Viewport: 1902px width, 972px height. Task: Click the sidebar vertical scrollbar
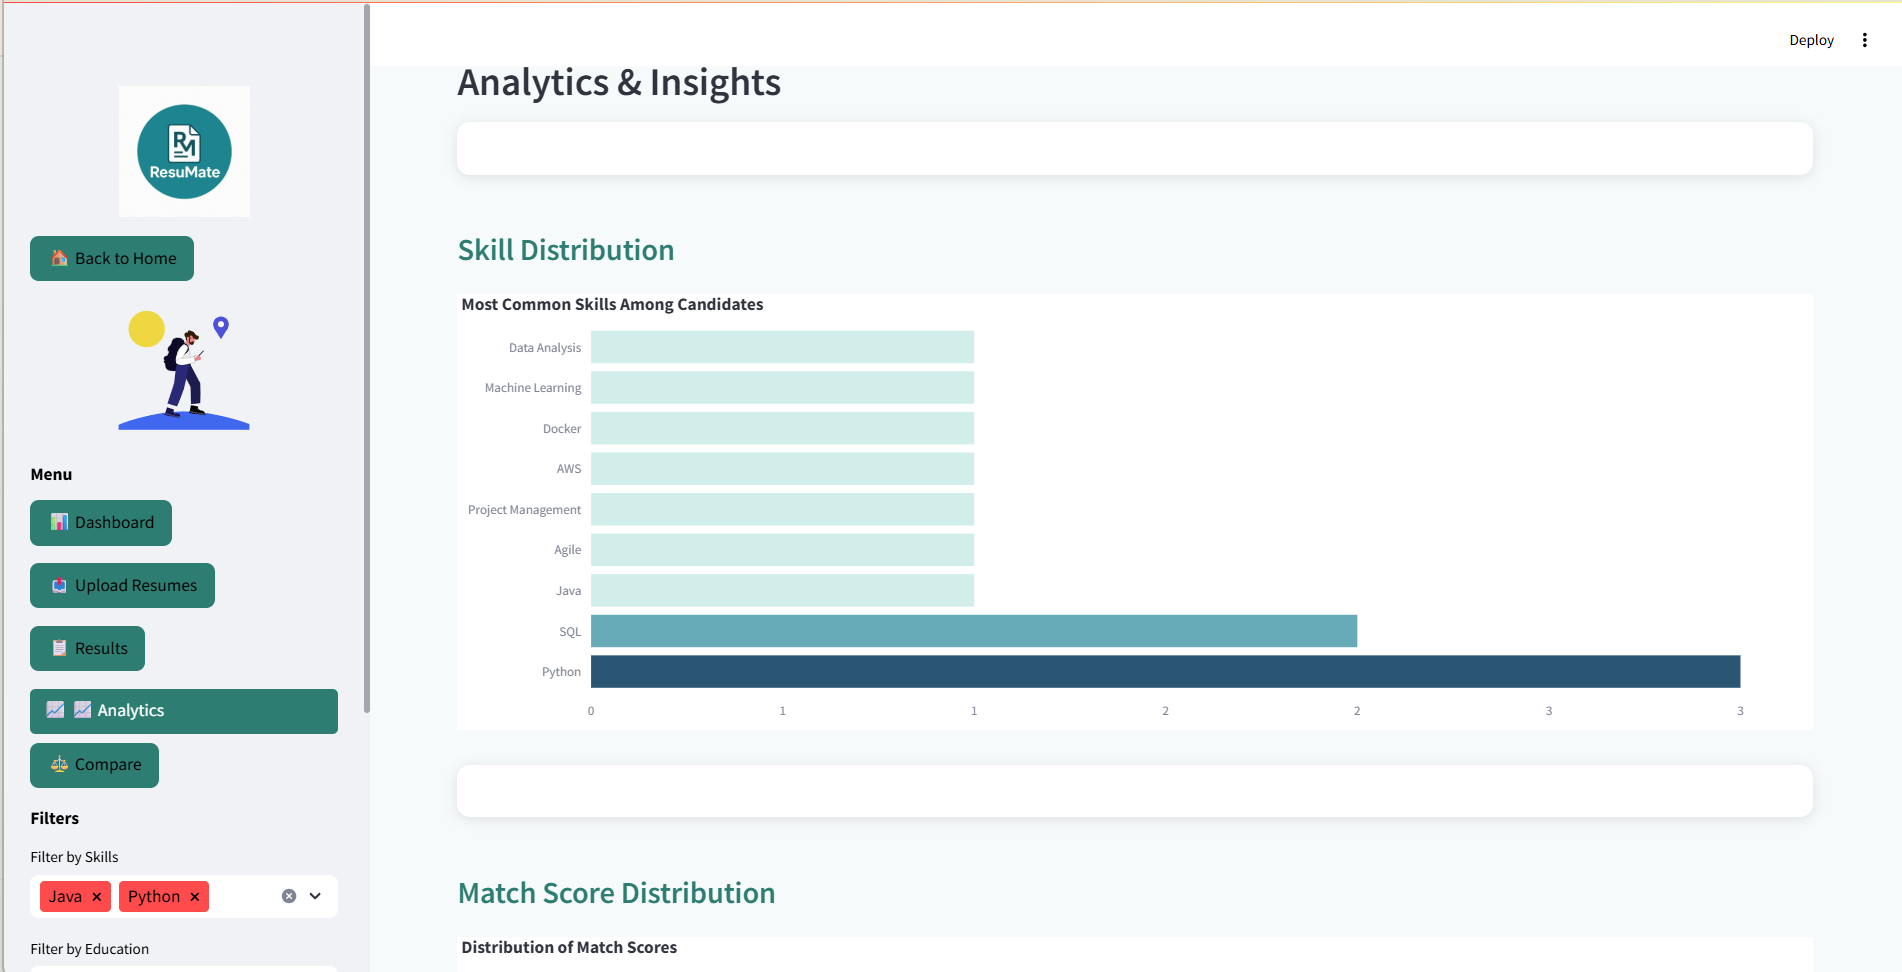(x=367, y=358)
